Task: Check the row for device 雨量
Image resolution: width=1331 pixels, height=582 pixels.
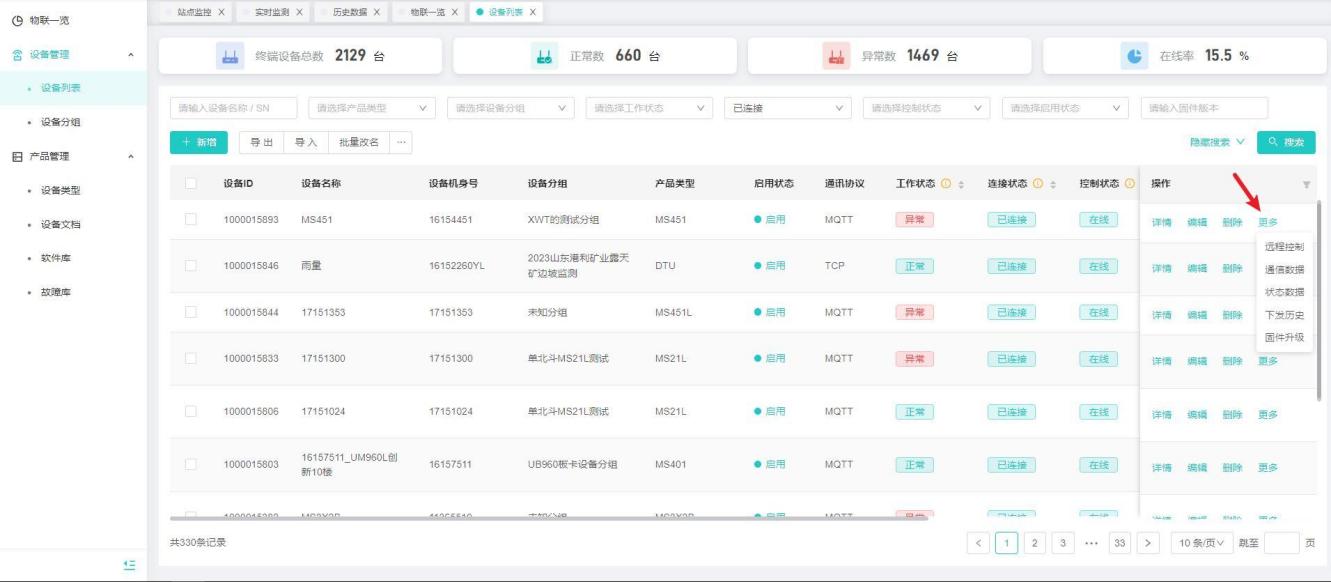Action: click(x=191, y=266)
